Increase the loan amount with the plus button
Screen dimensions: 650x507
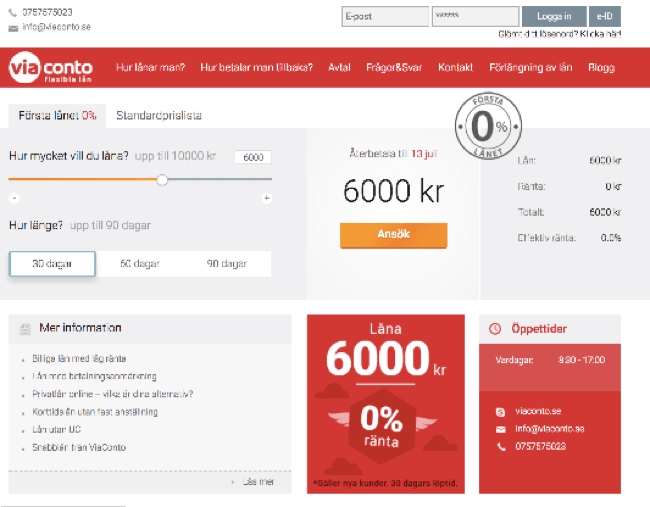[x=267, y=198]
